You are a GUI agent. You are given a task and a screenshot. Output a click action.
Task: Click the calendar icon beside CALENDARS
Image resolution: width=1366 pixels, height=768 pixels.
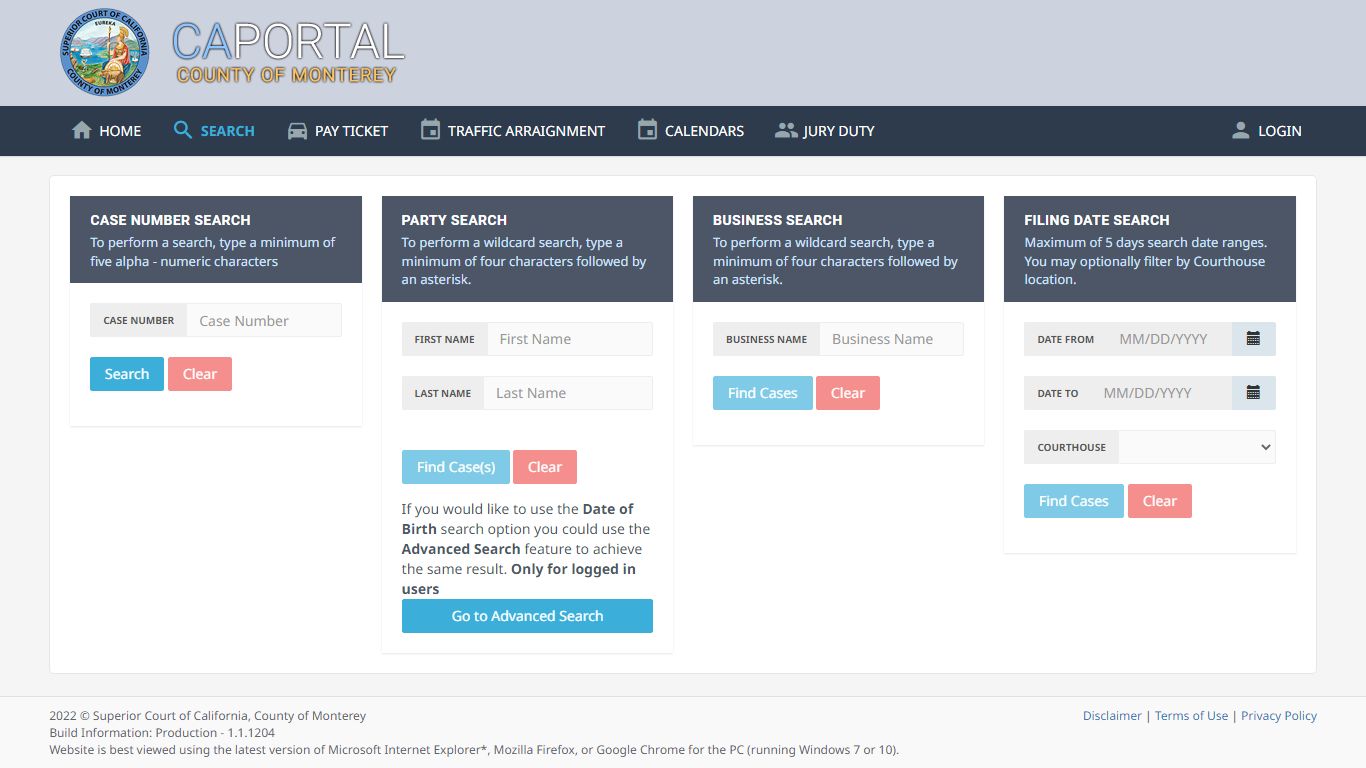coord(647,130)
